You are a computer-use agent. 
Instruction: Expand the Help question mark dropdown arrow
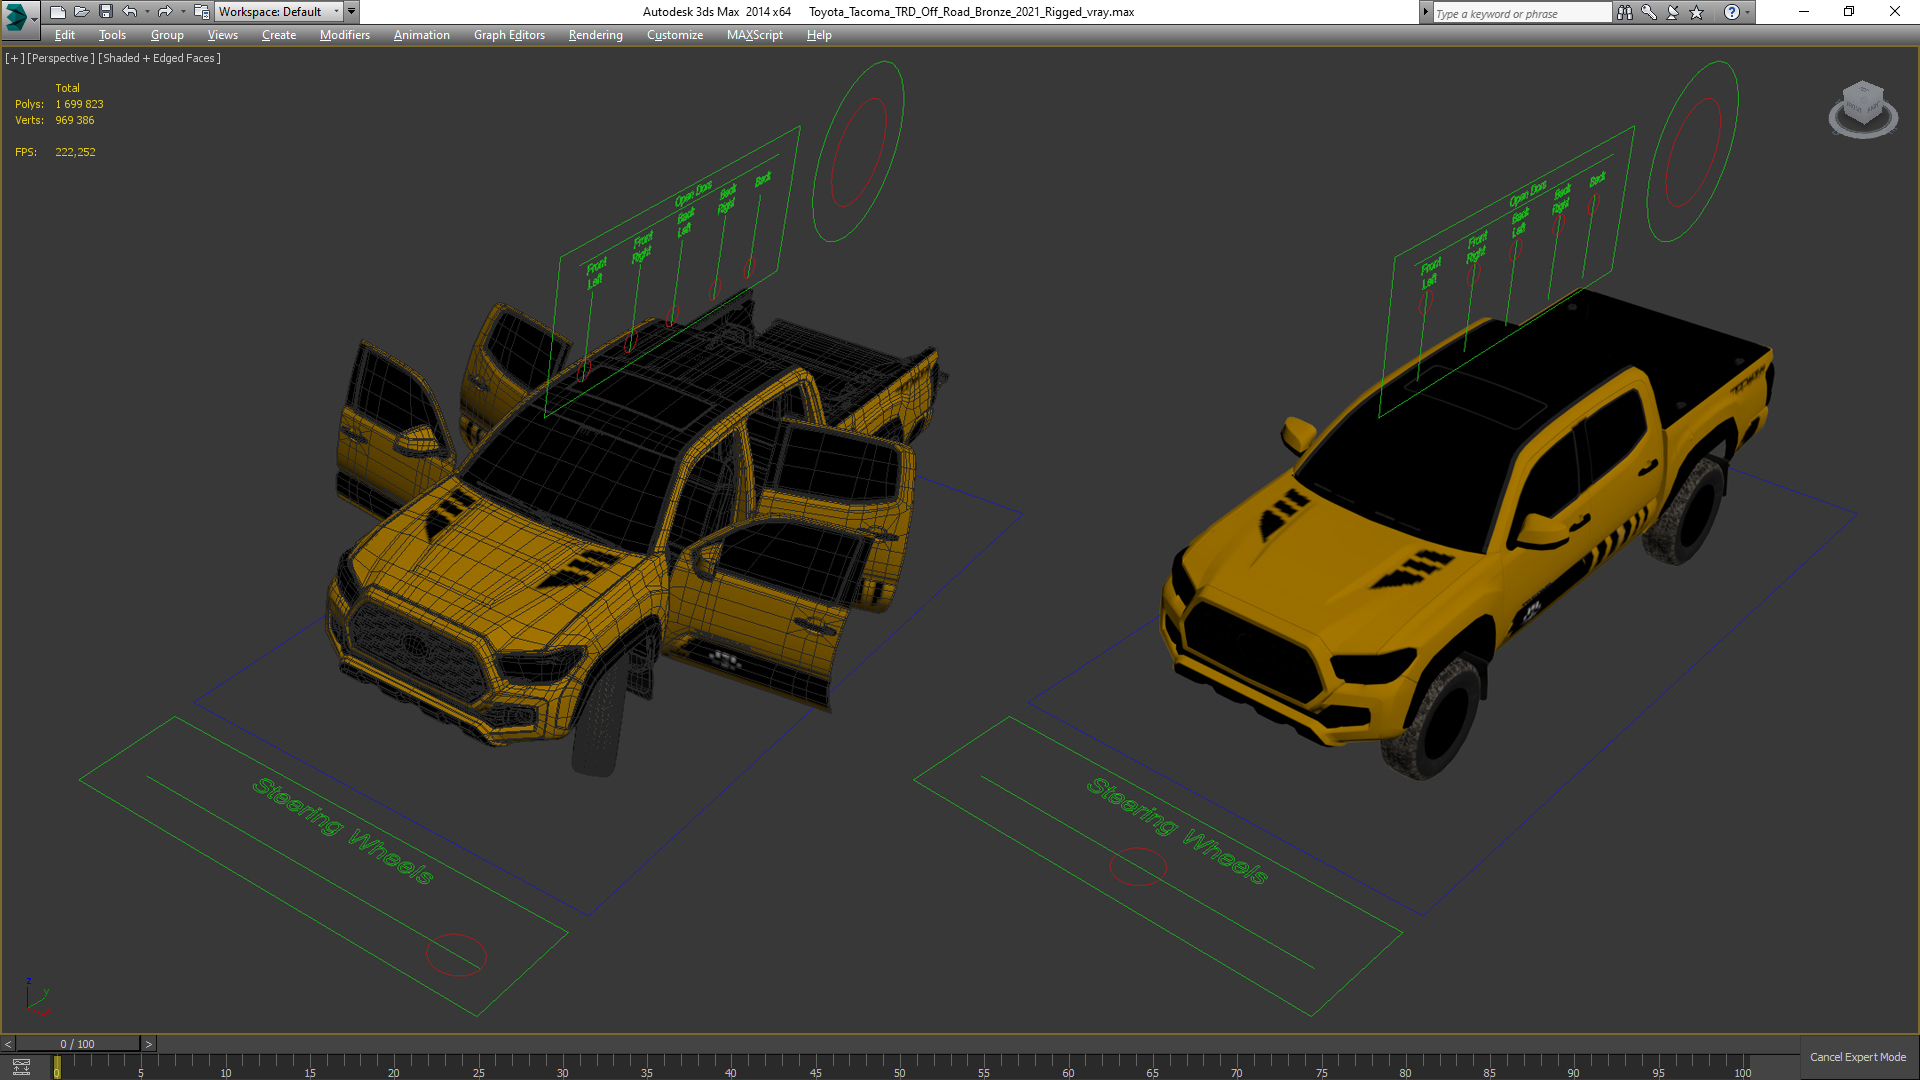1747,12
